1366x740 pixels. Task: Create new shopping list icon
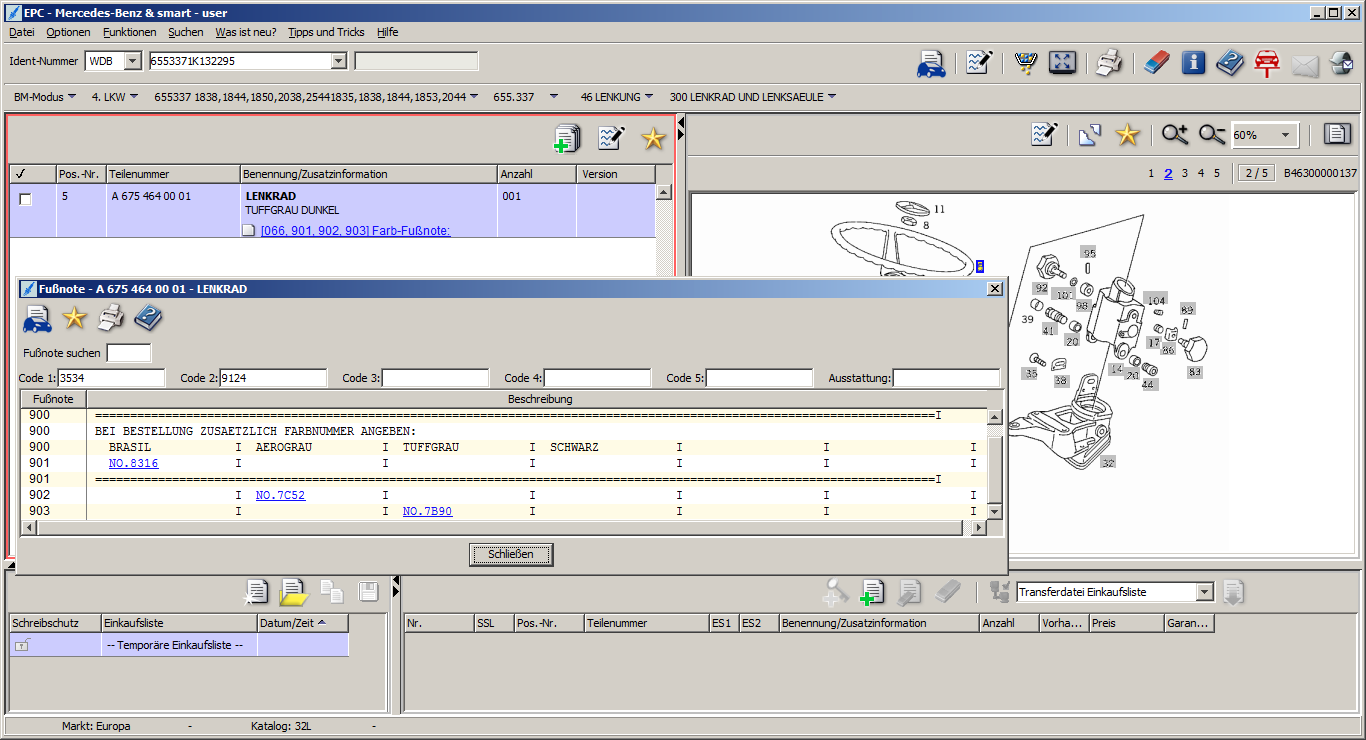[257, 592]
